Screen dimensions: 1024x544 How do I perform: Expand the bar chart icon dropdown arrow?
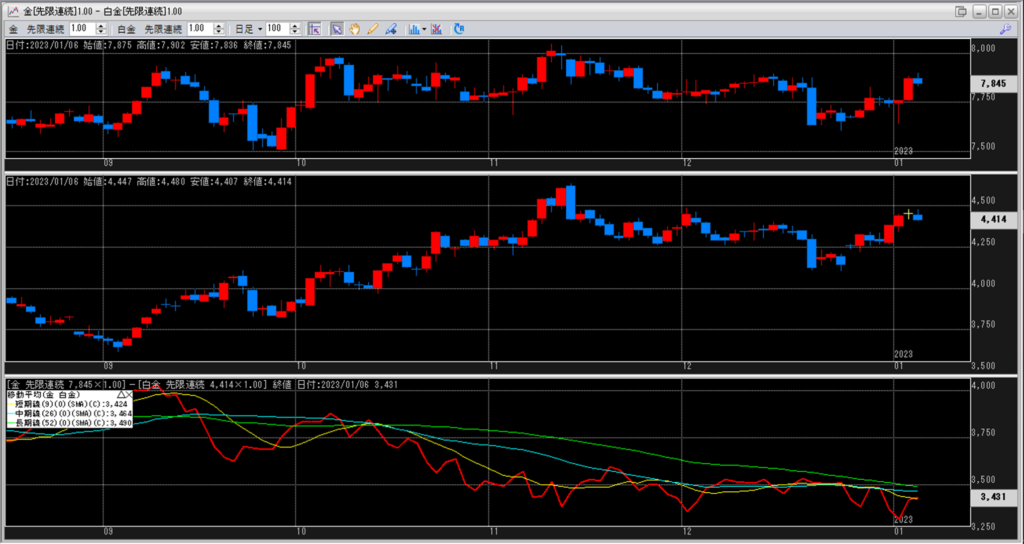click(425, 29)
